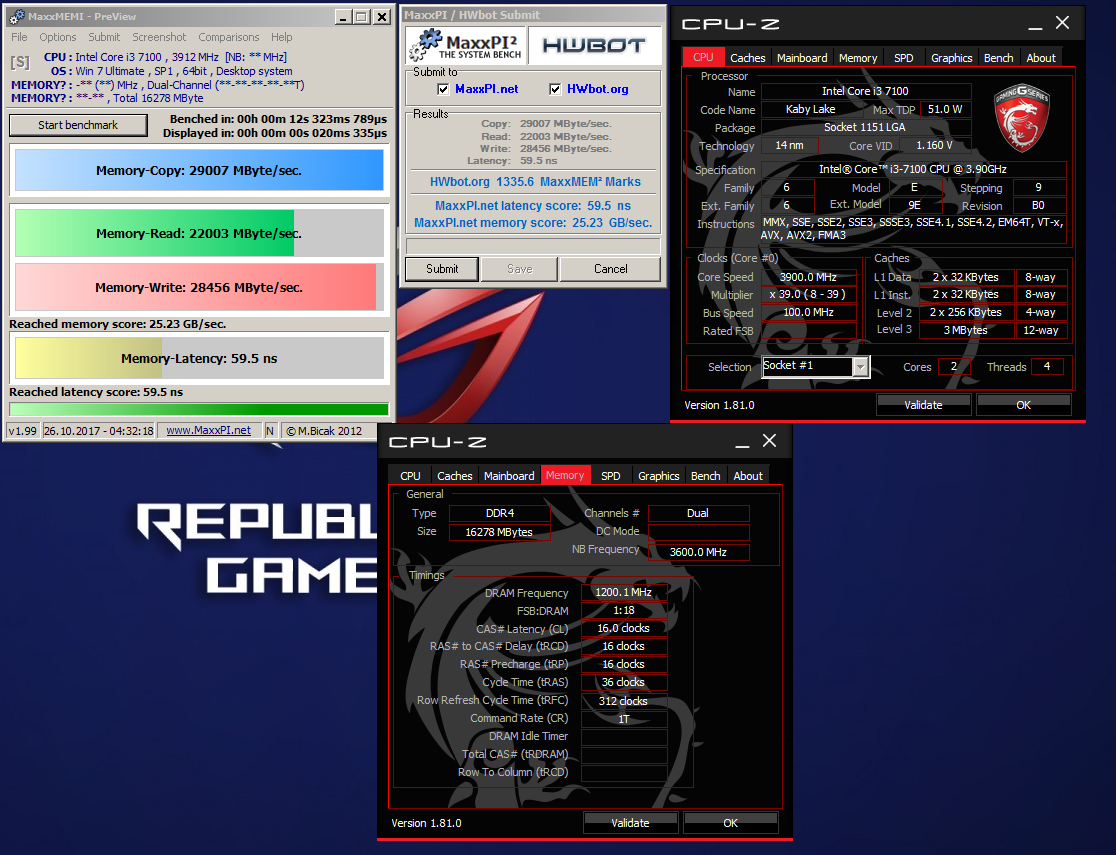Click Validate in the CPU-Z Memory window

coord(630,822)
